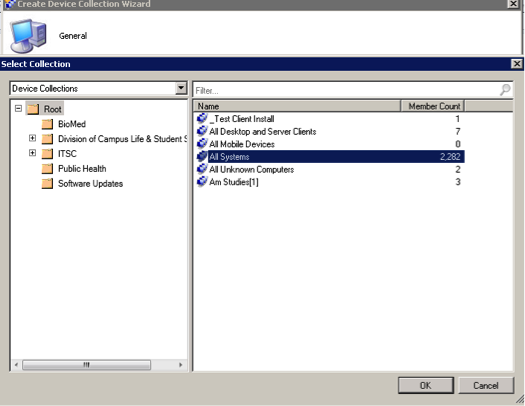Focus the Filter text field

[x=347, y=90]
